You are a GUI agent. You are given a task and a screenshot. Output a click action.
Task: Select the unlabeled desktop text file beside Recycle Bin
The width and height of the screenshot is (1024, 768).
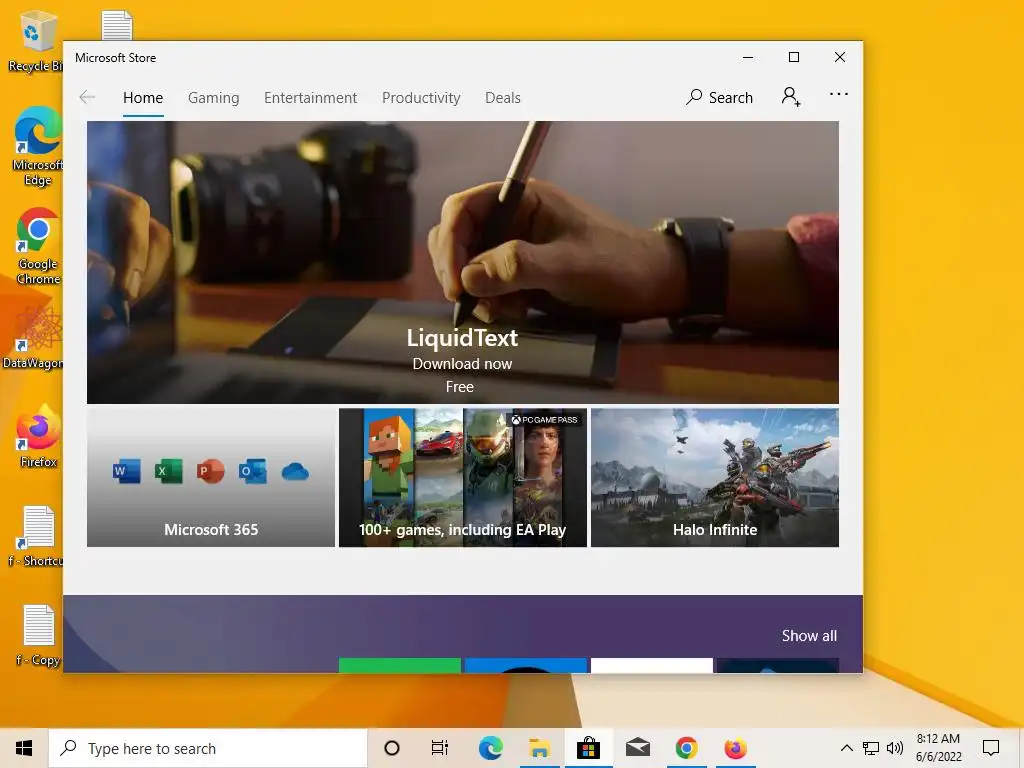pyautogui.click(x=117, y=25)
